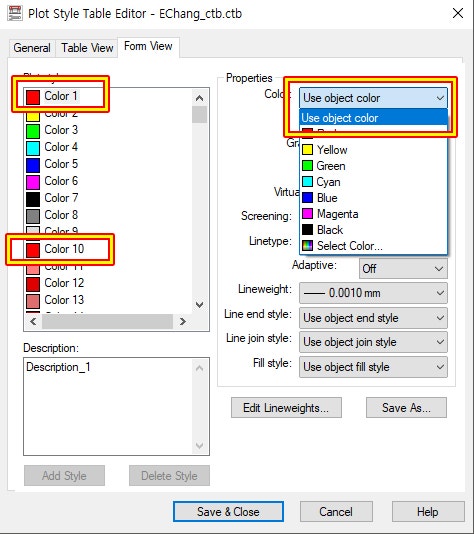This screenshot has width=474, height=534.
Task: Switch to the General tab
Action: [x=32, y=48]
